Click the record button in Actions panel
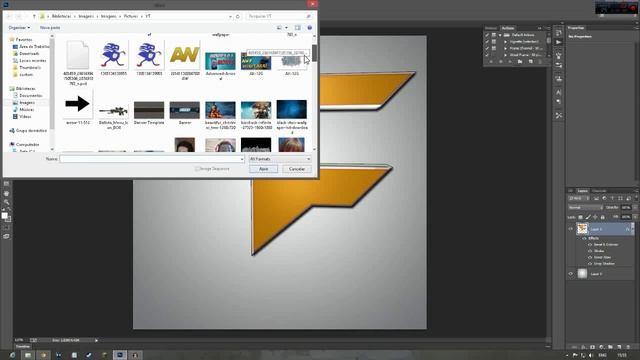This screenshot has height=360, width=640. click(x=501, y=62)
